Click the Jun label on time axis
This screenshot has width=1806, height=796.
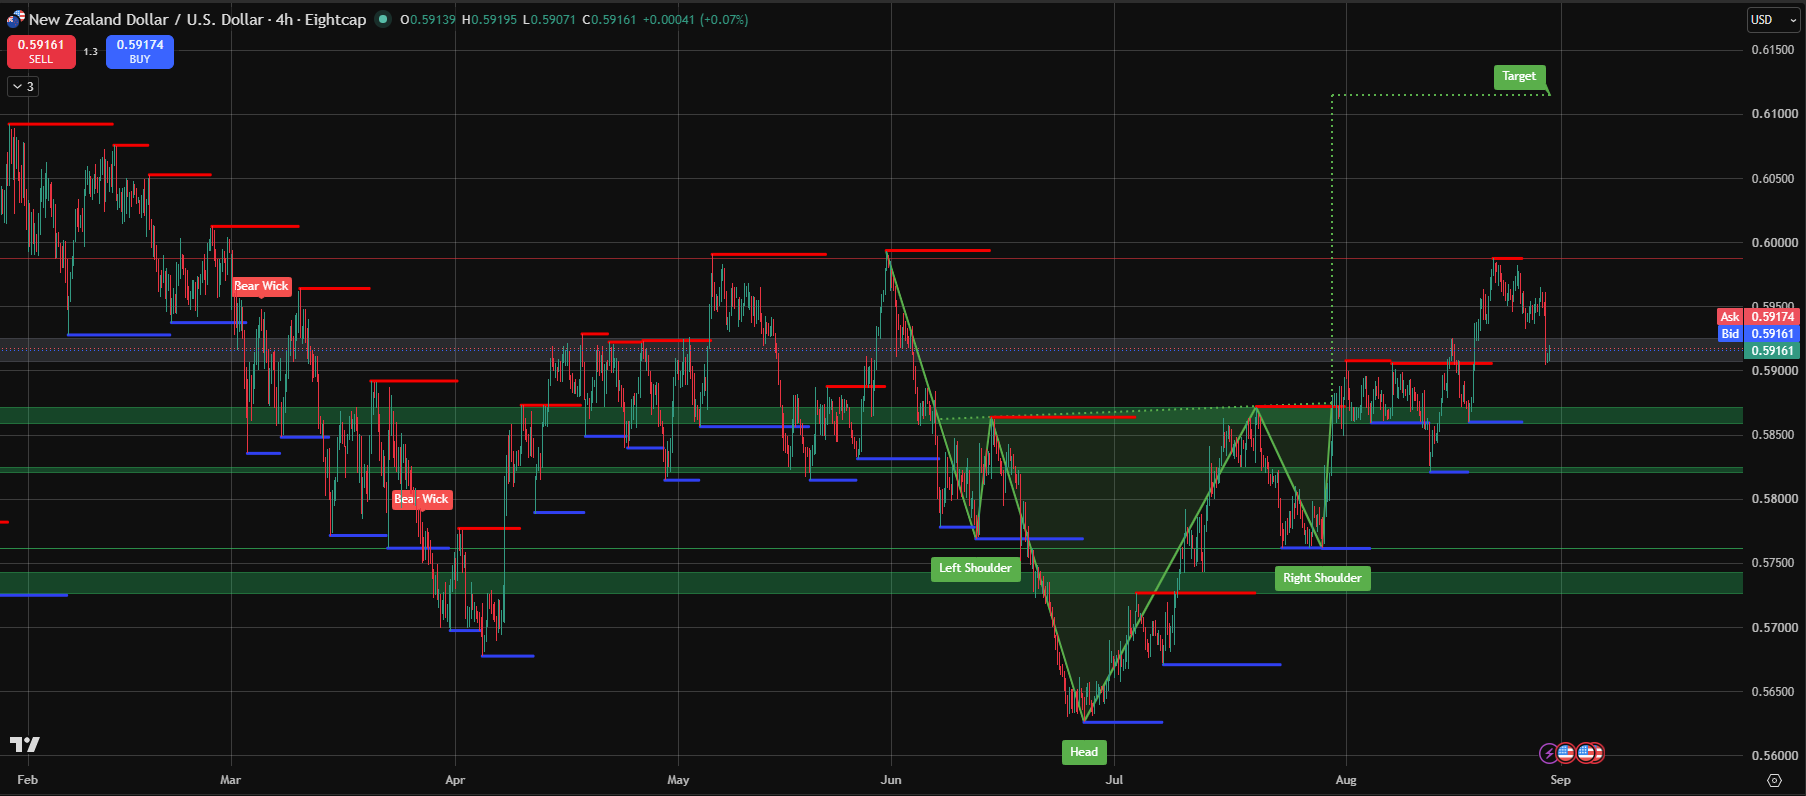tap(891, 780)
